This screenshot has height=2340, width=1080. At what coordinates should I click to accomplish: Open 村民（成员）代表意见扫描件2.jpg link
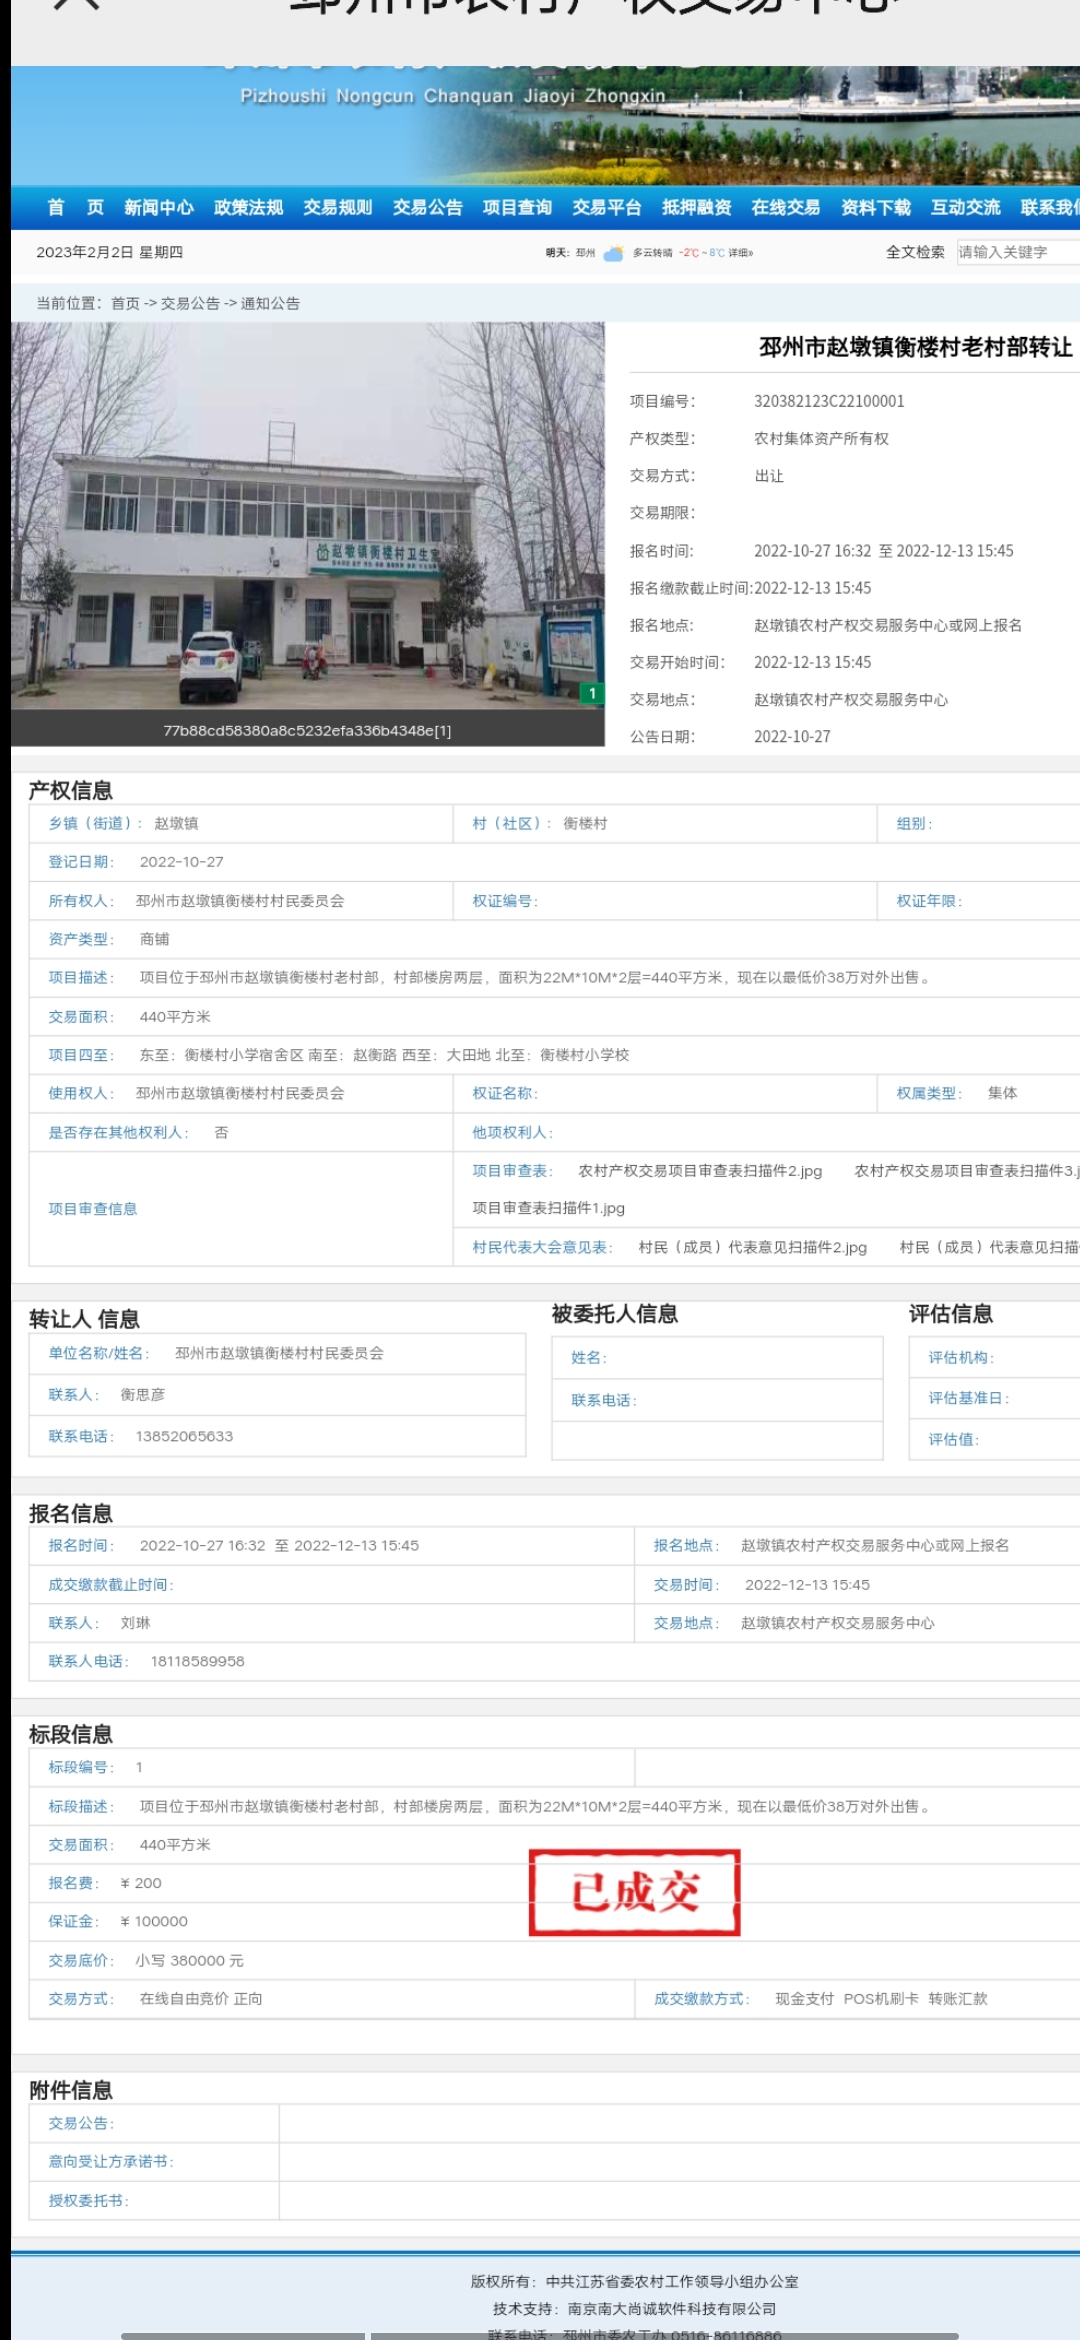click(x=752, y=1247)
